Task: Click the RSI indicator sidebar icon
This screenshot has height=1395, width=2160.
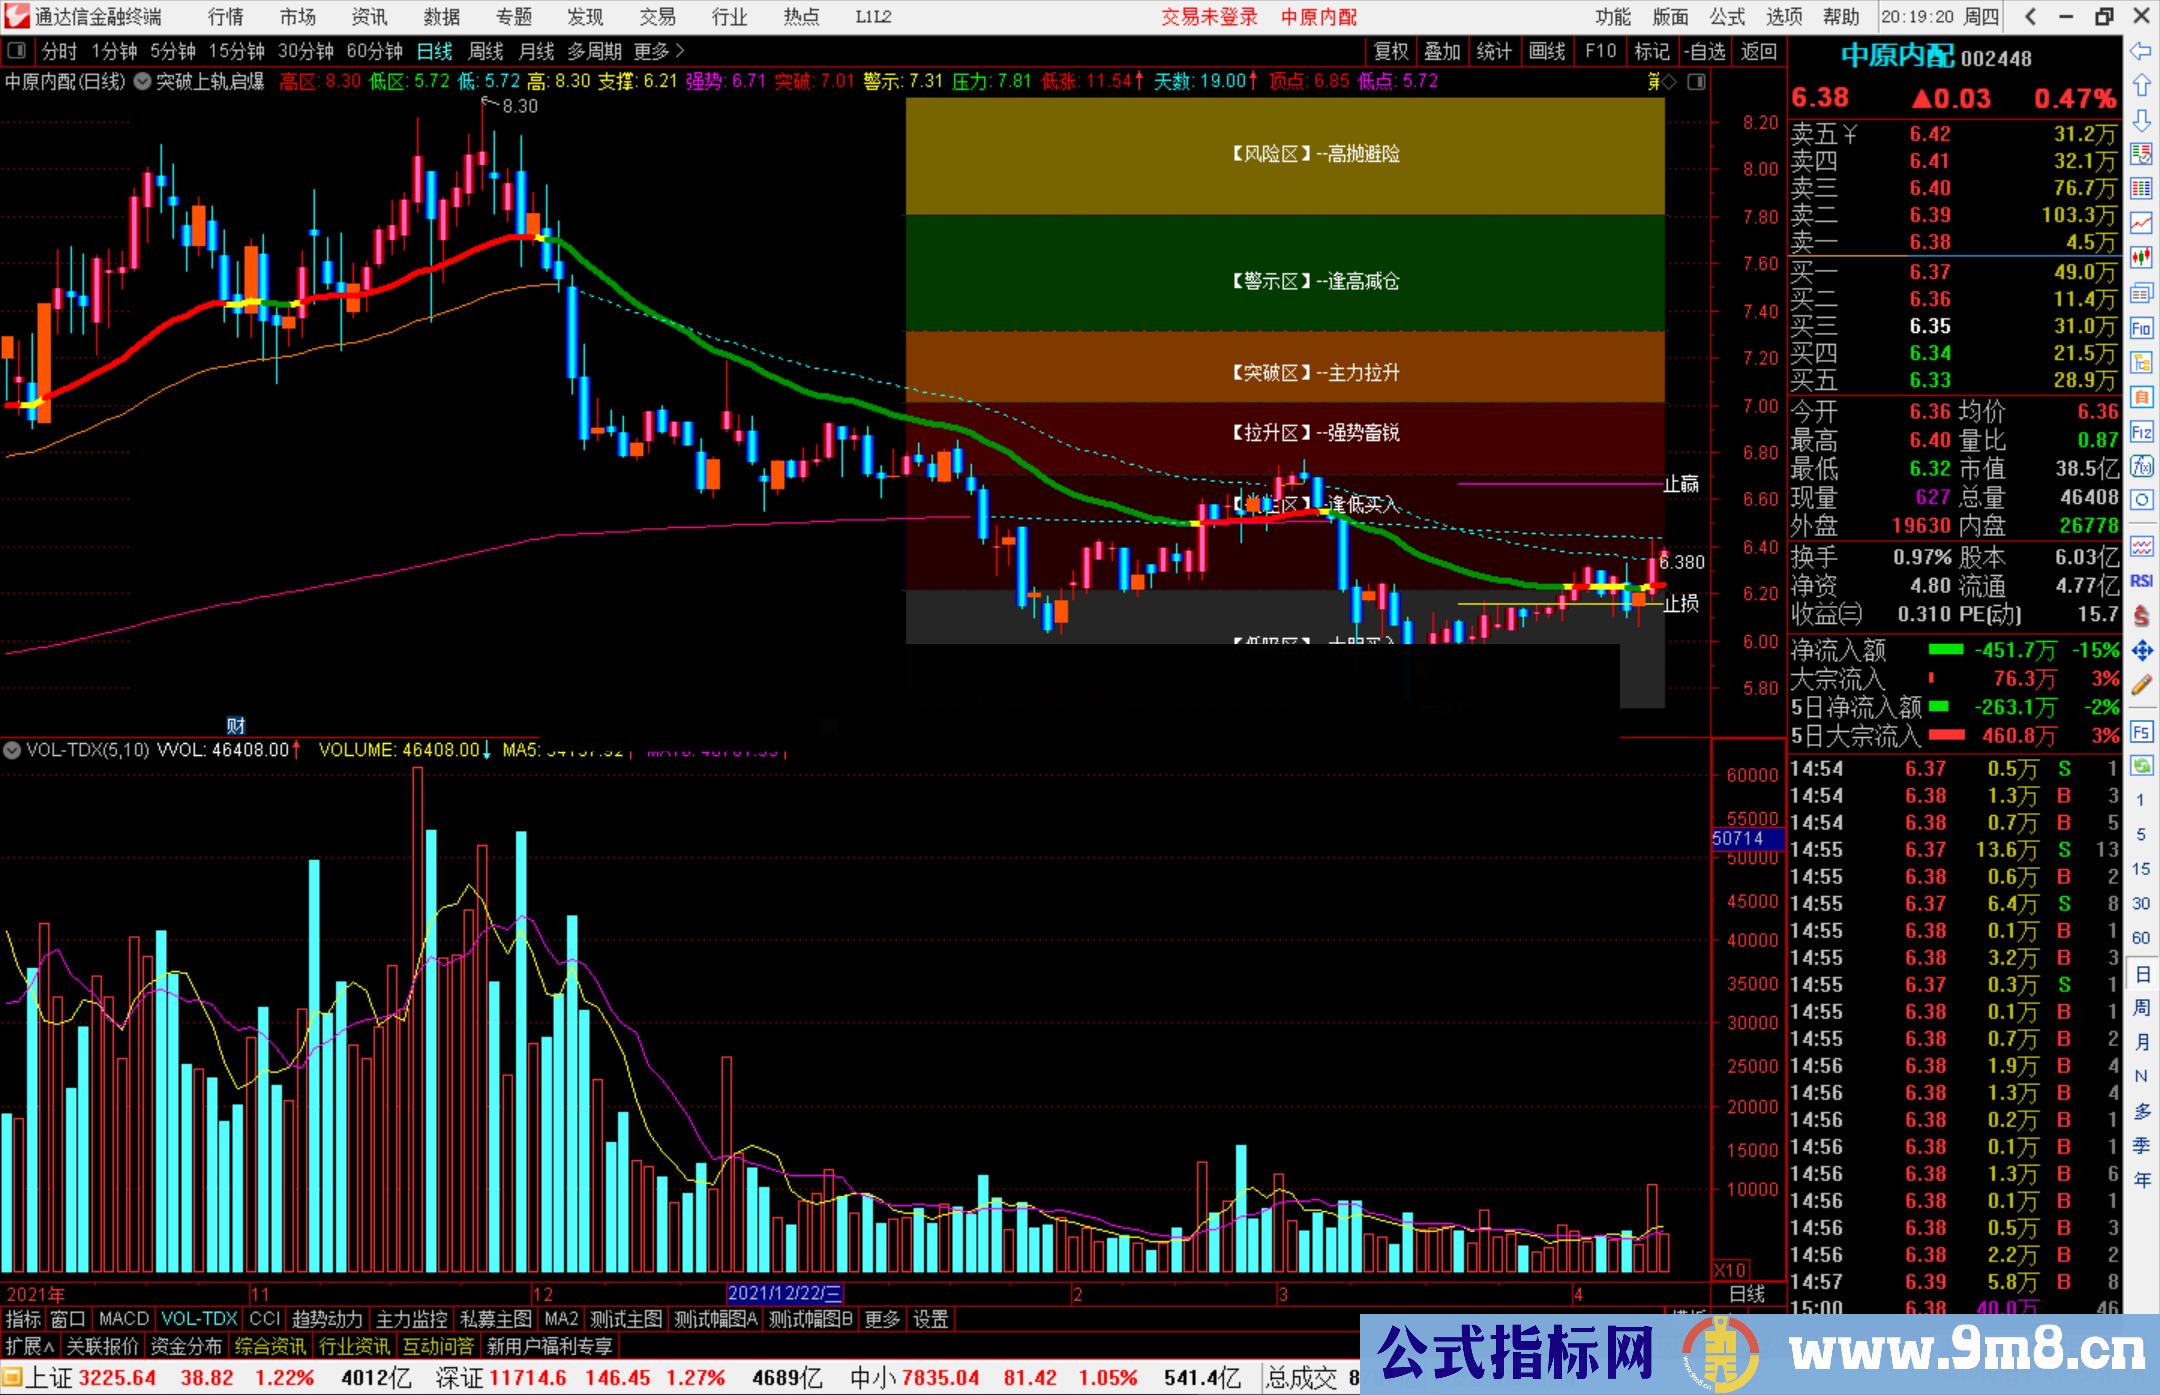Action: coord(2141,581)
